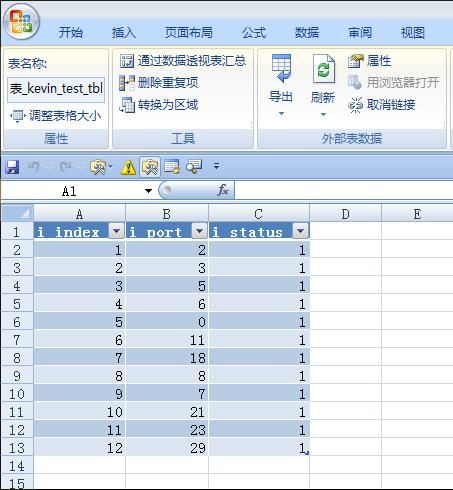Click the fx insert function icon
The height and width of the screenshot is (490, 453).
click(x=223, y=191)
